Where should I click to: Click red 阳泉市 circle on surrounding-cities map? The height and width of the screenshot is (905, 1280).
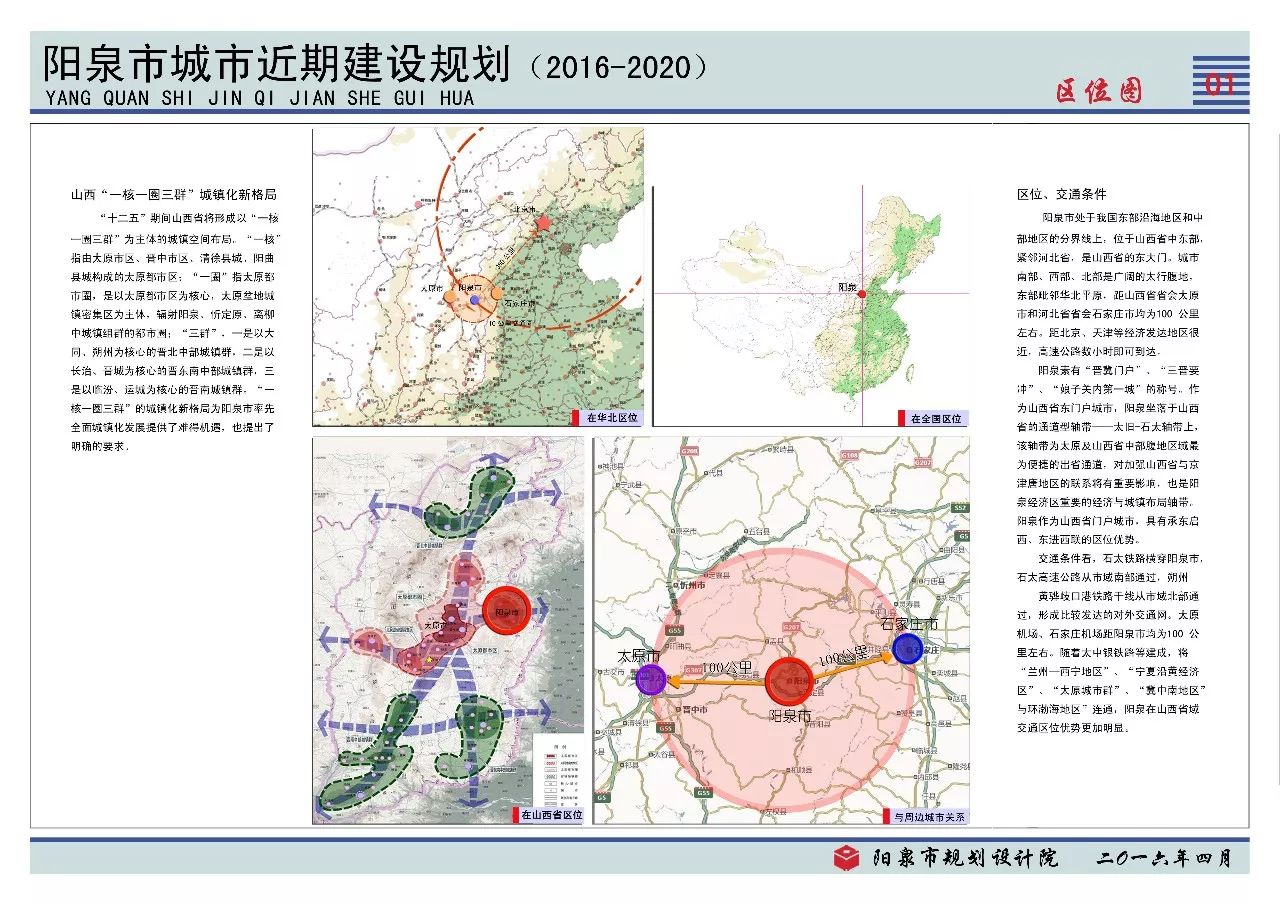(790, 681)
